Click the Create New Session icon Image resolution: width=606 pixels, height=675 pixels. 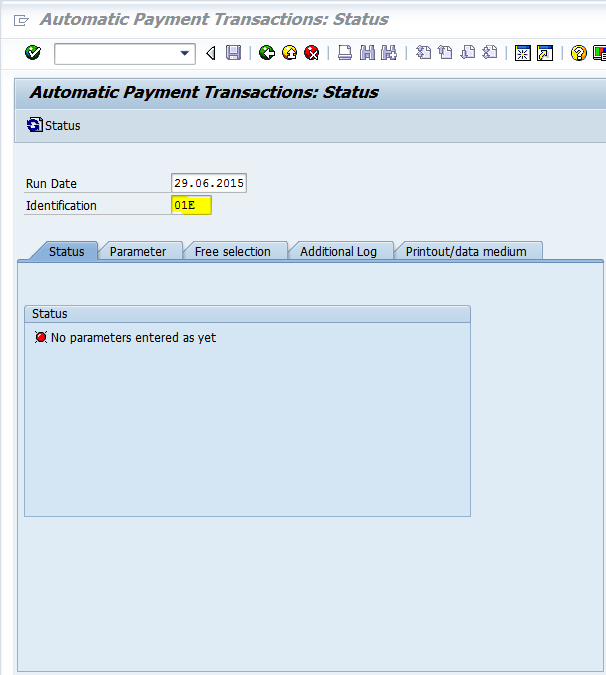coord(522,53)
